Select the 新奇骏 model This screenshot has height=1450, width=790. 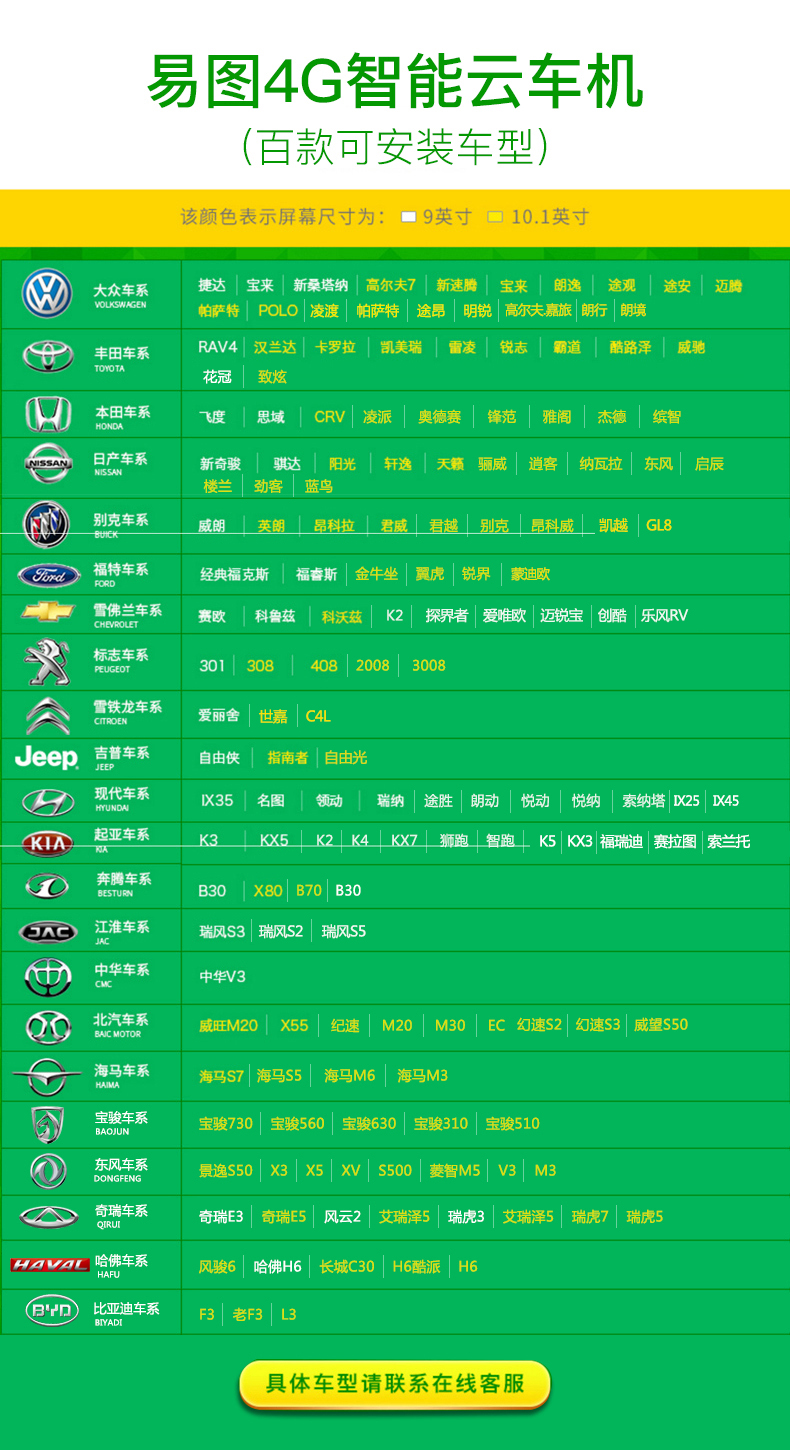220,464
